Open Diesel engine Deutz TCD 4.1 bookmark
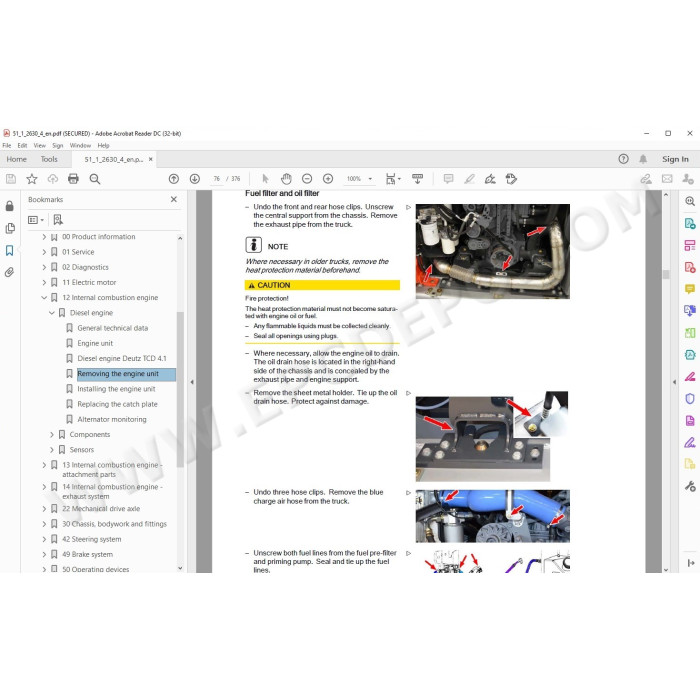This screenshot has width=700, height=700. click(x=122, y=358)
